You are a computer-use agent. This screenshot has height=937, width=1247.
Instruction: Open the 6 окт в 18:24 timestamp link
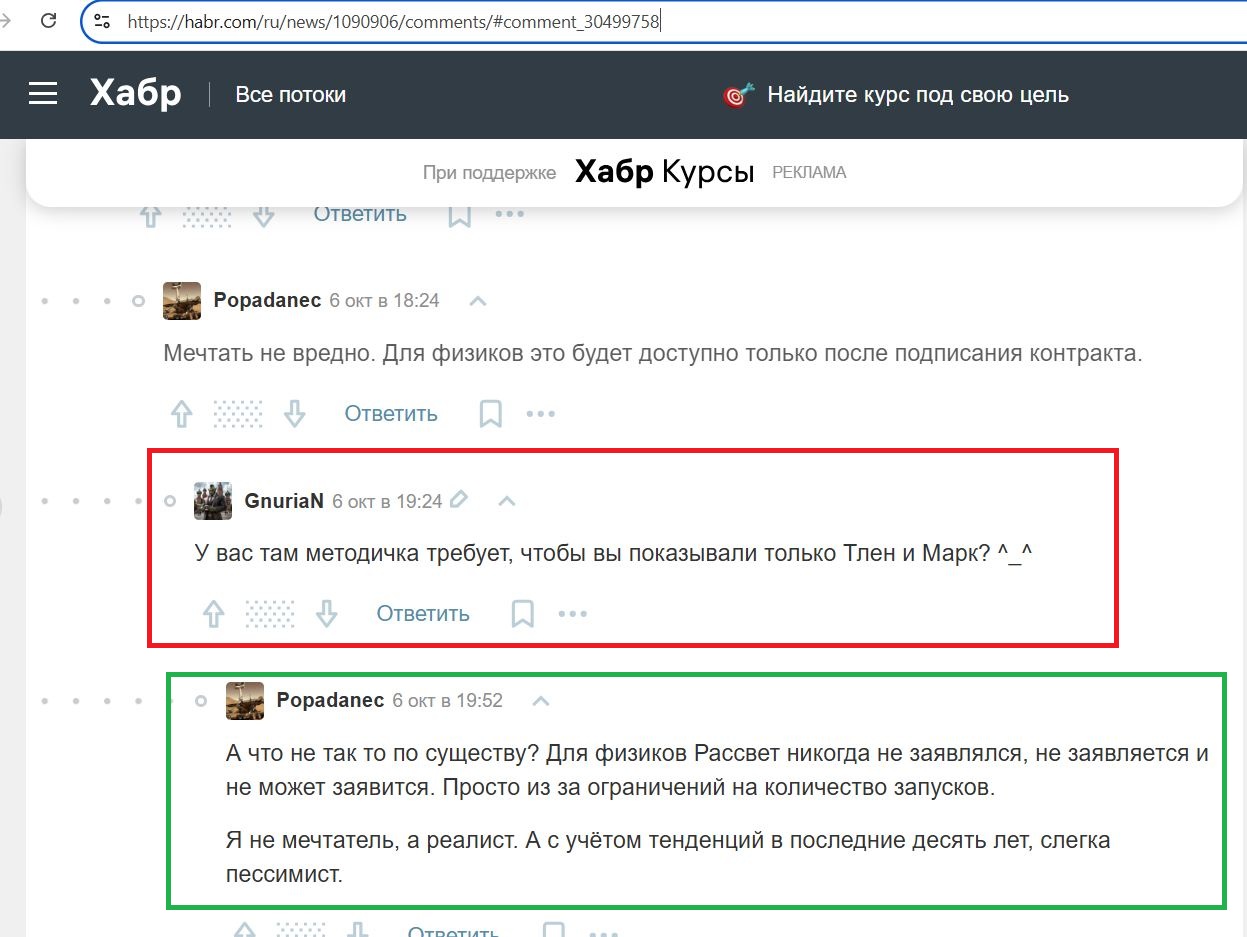(x=384, y=300)
